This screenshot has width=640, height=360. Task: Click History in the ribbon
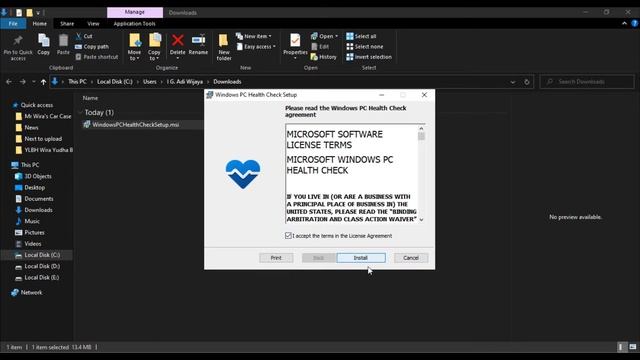pos(324,57)
